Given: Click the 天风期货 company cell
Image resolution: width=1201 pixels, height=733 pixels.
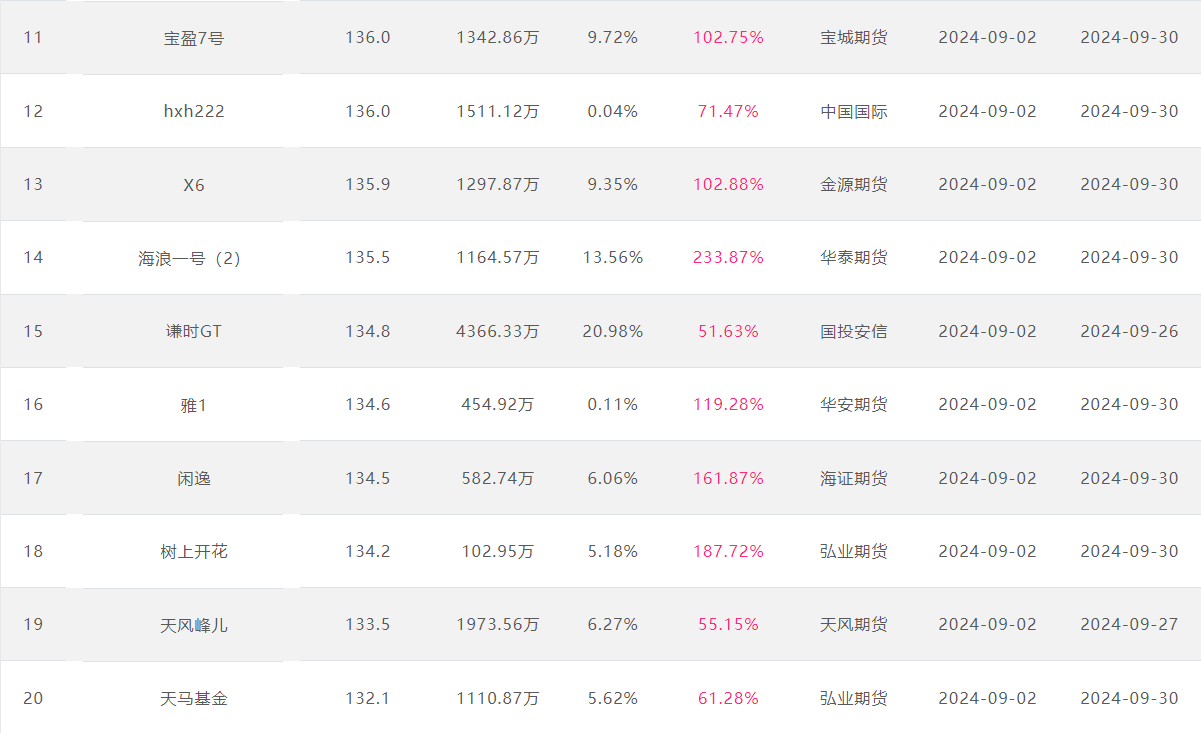Looking at the screenshot, I should tap(854, 625).
